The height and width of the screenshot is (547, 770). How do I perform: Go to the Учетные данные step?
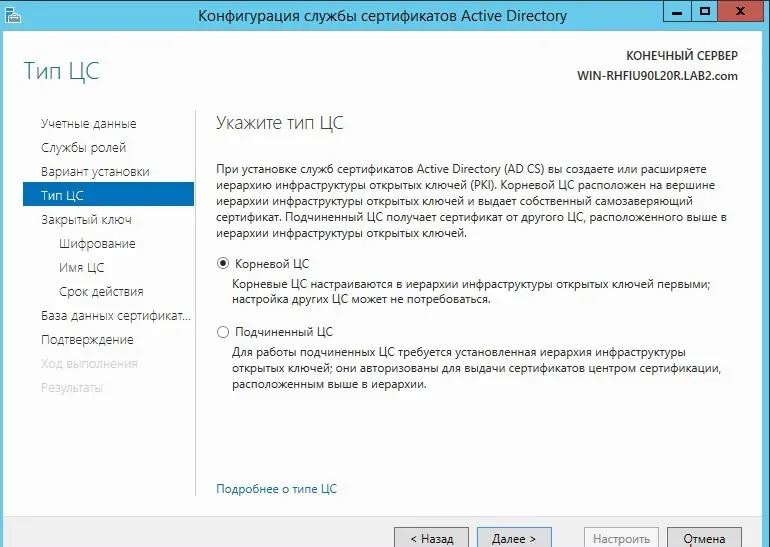pyautogui.click(x=88, y=124)
